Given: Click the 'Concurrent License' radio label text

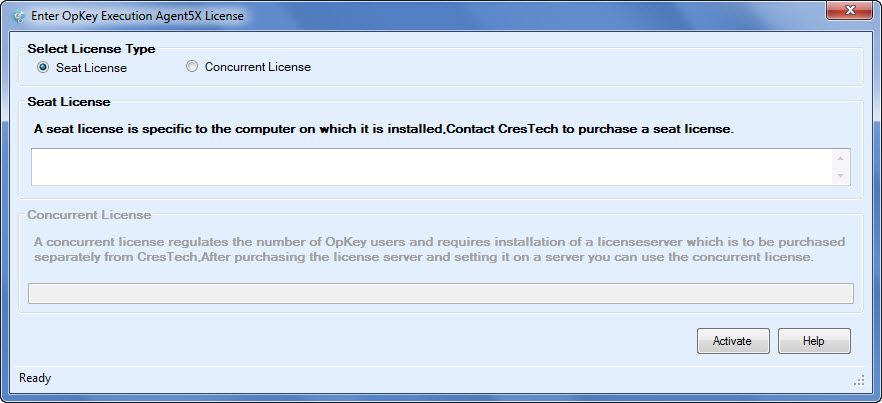Looking at the screenshot, I should 258,67.
